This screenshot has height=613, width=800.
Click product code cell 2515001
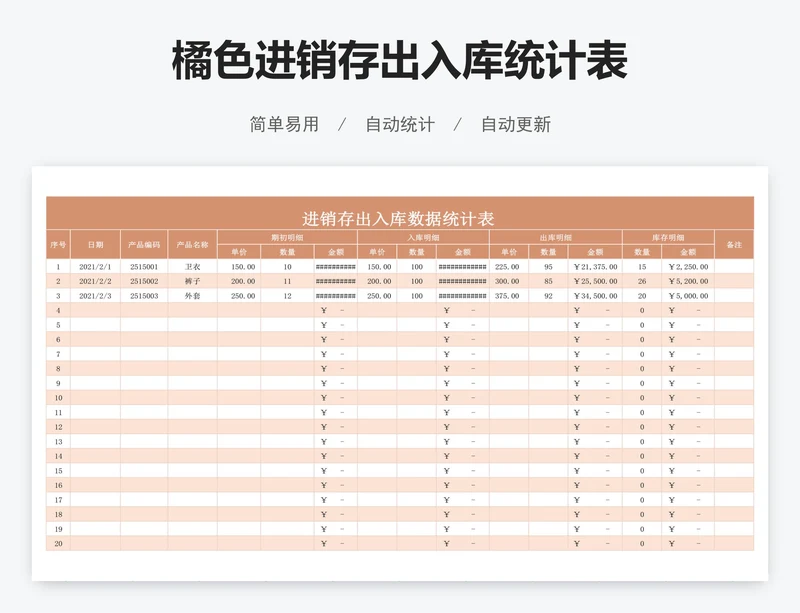(x=144, y=267)
